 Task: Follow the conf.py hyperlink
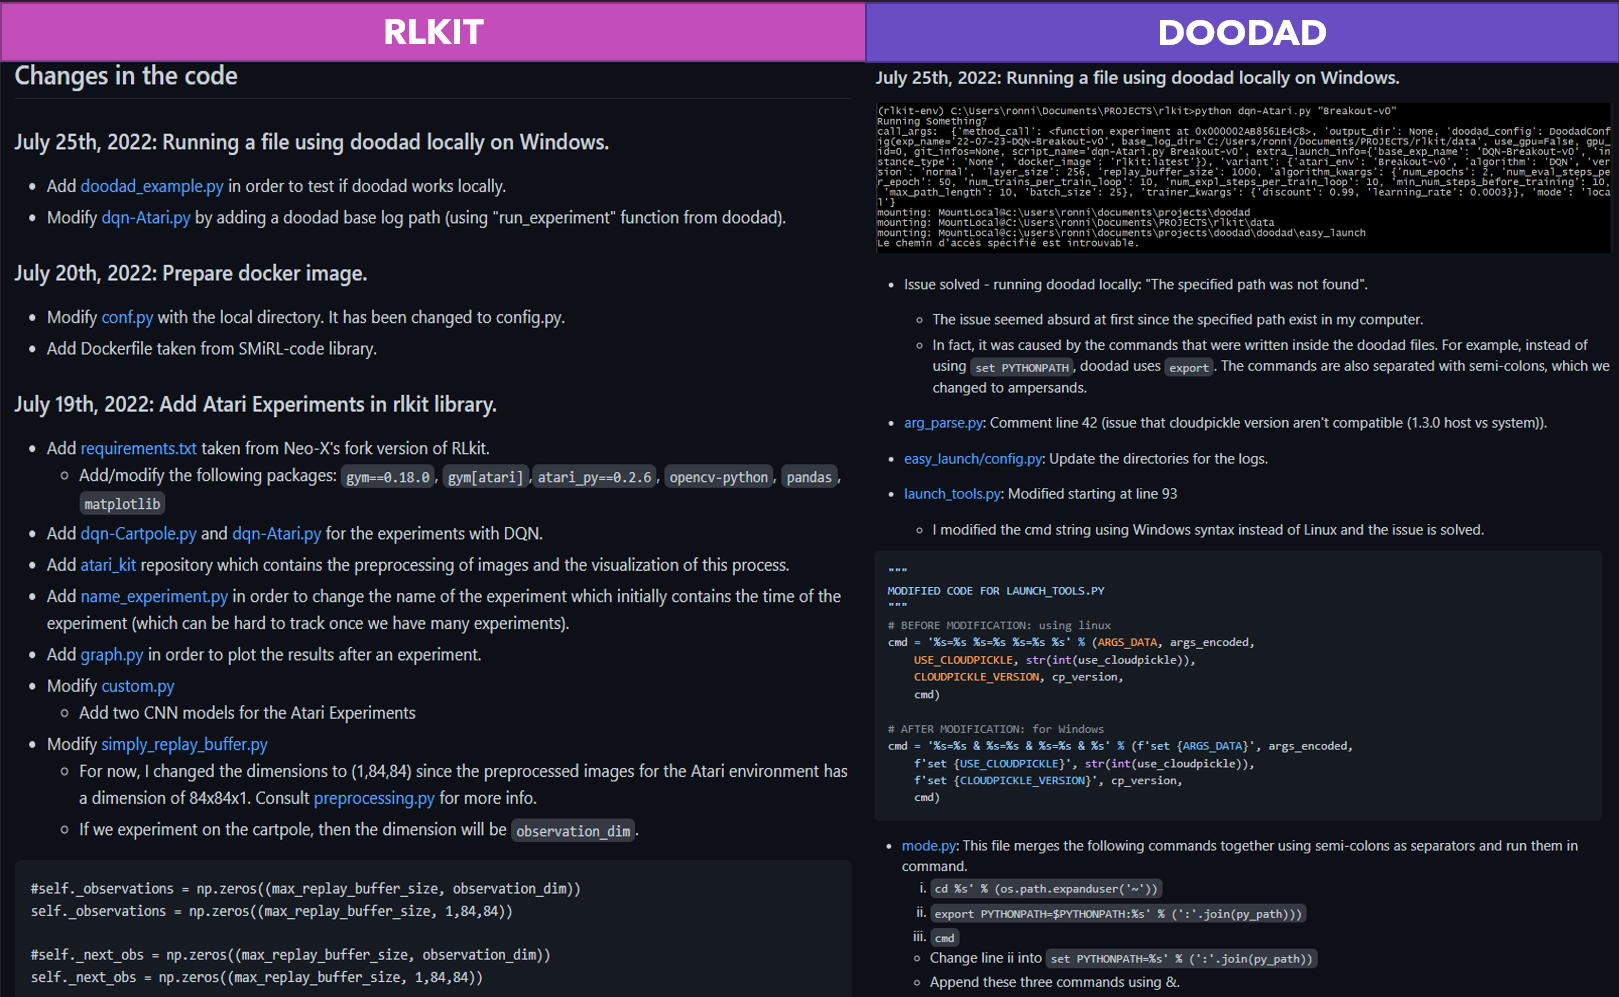coord(126,317)
